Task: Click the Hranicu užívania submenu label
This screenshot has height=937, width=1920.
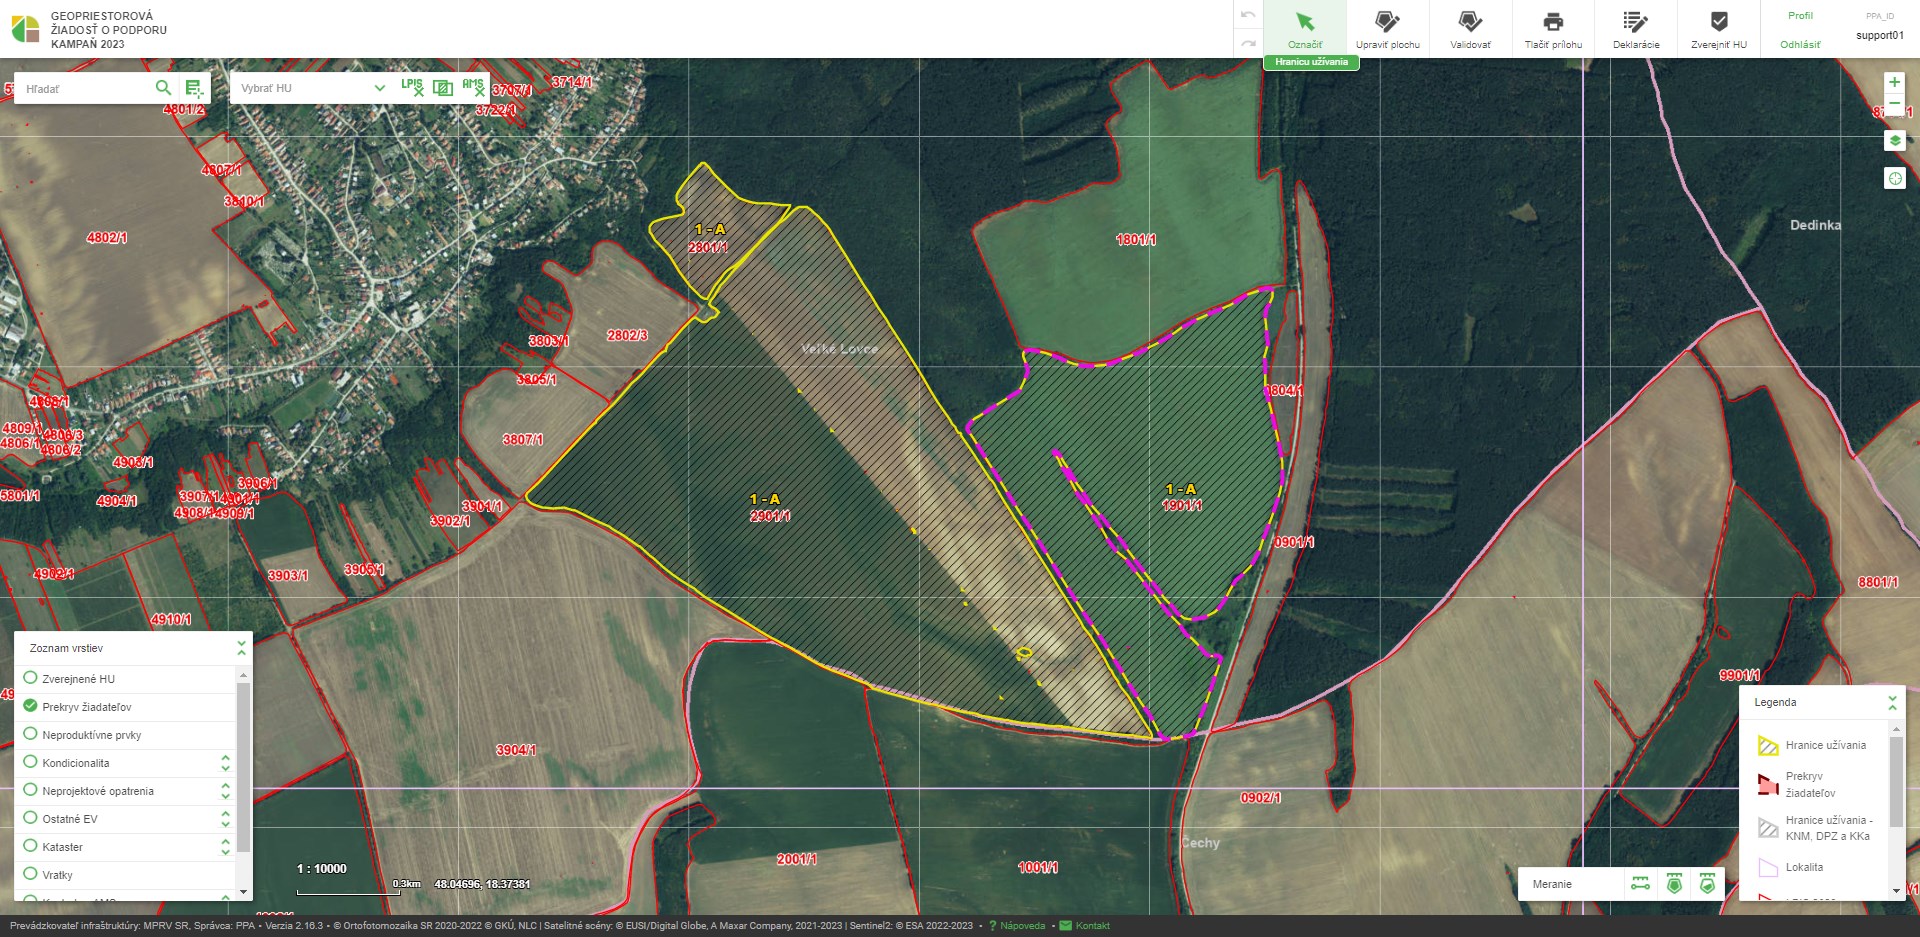Action: [x=1311, y=62]
